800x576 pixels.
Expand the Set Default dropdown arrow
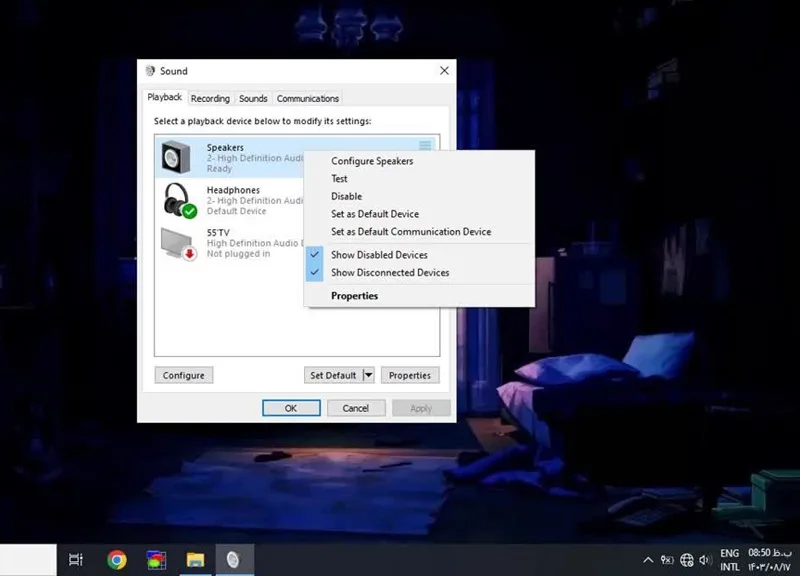[368, 375]
